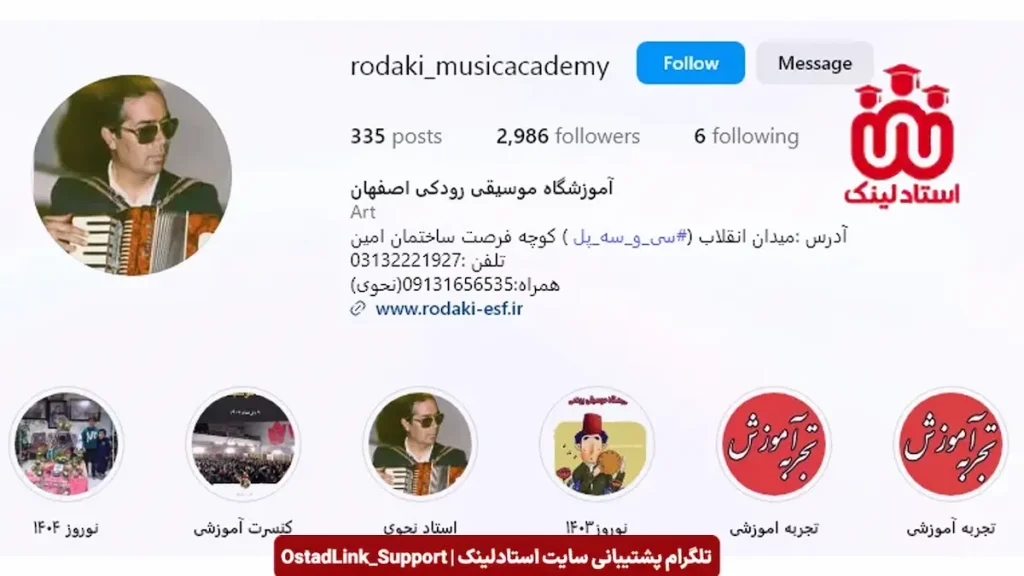Click the link chain icon beside the website
Viewport: 1024px width, 576px height.
point(358,308)
